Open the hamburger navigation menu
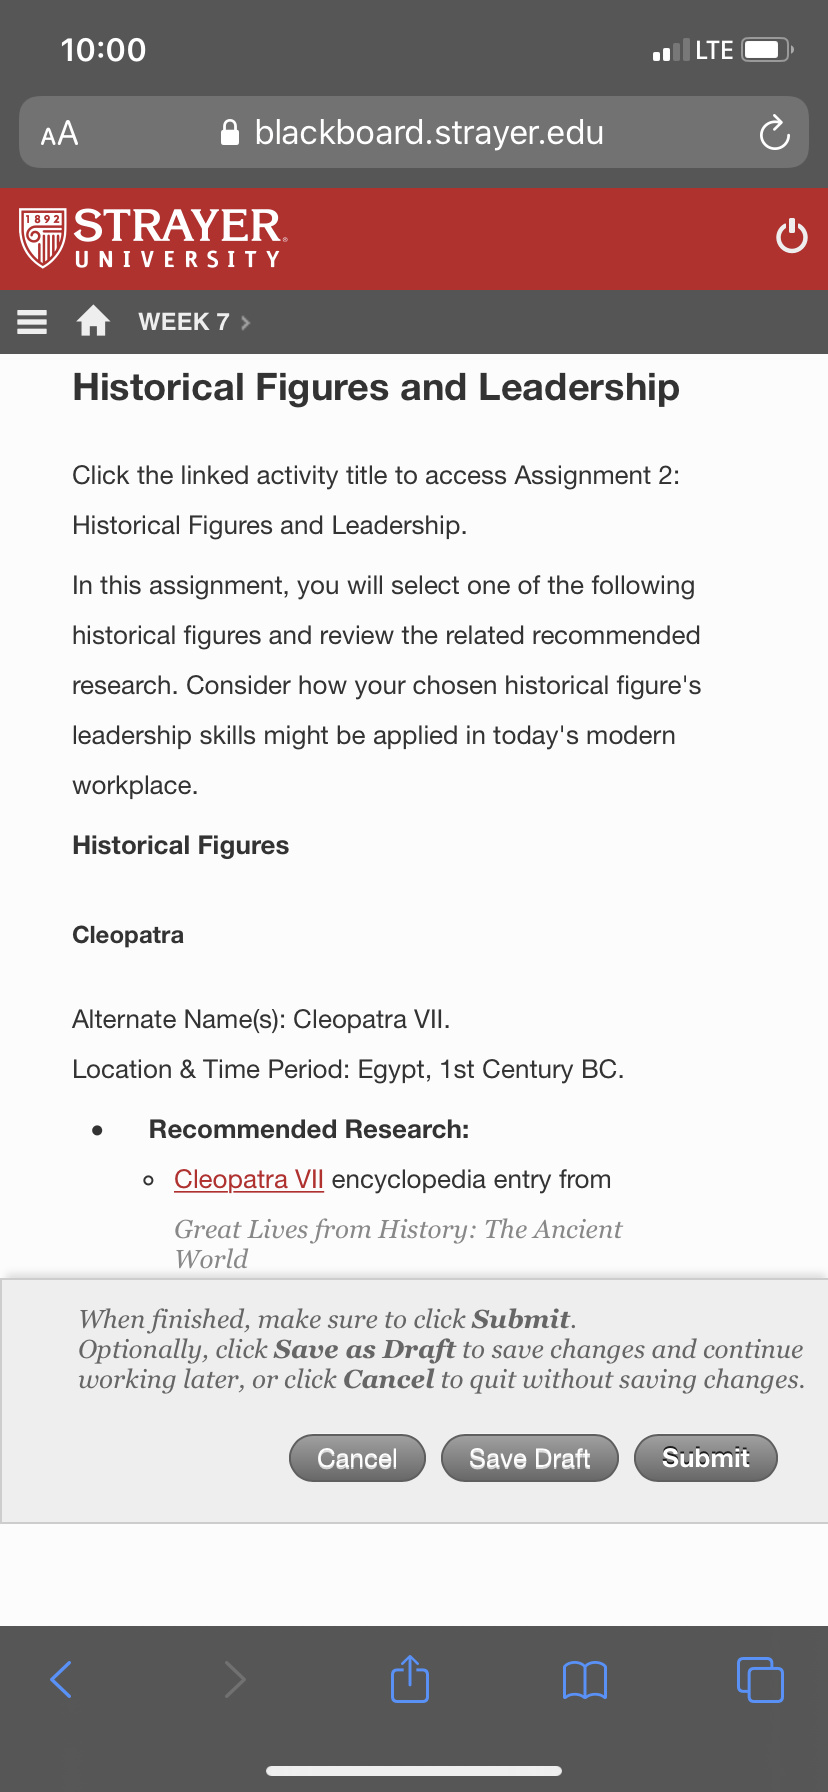 click(32, 322)
